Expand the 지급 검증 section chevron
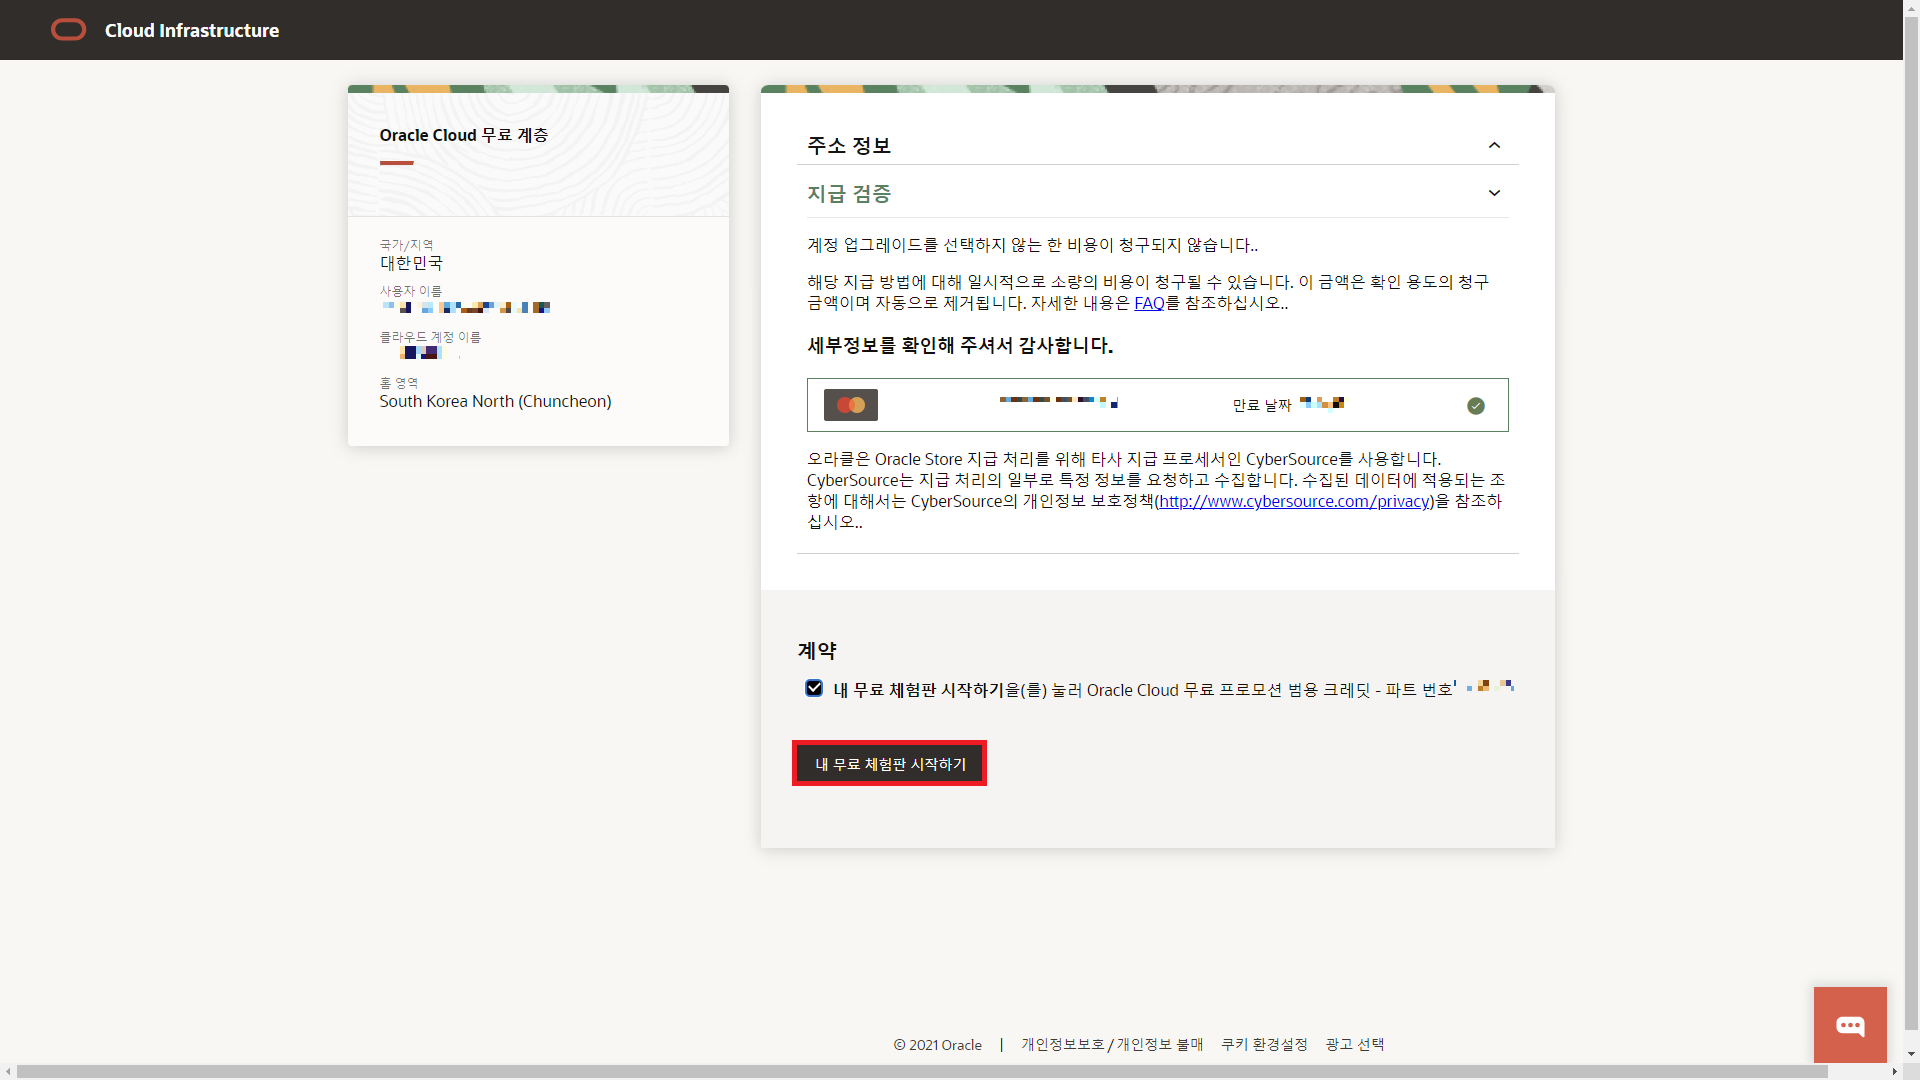 pyautogui.click(x=1494, y=193)
